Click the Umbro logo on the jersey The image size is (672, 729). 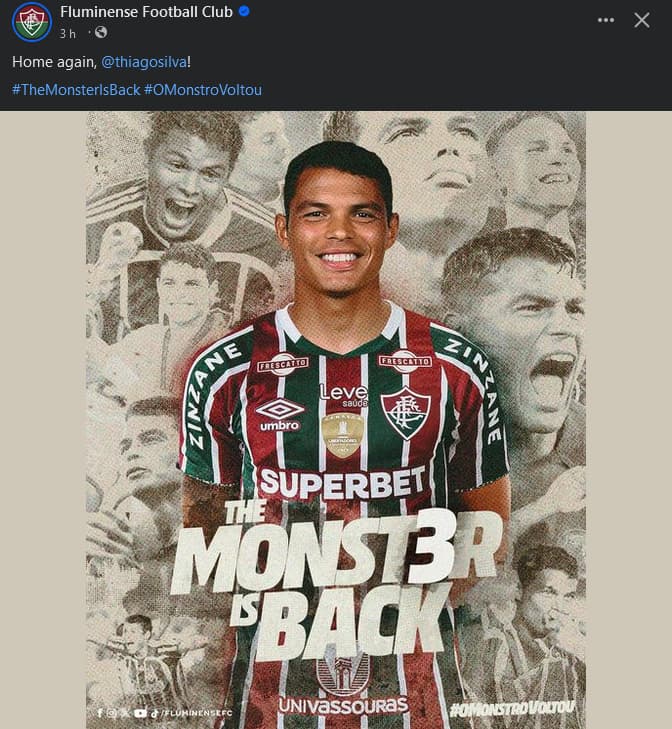click(x=280, y=415)
